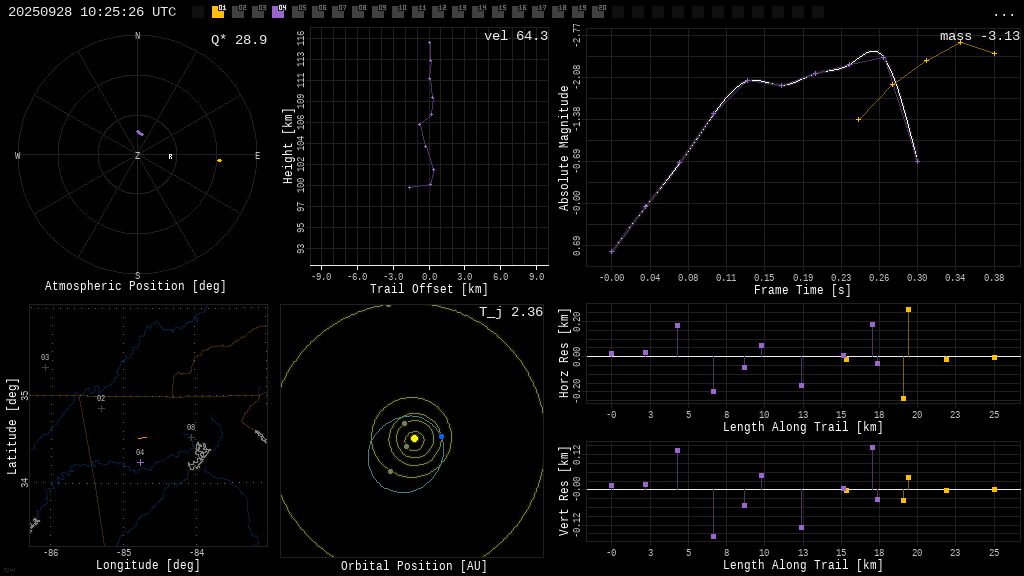Image resolution: width=1024 pixels, height=576 pixels.
Task: Click the yellow Sun in orbital plot
Action: point(414,438)
